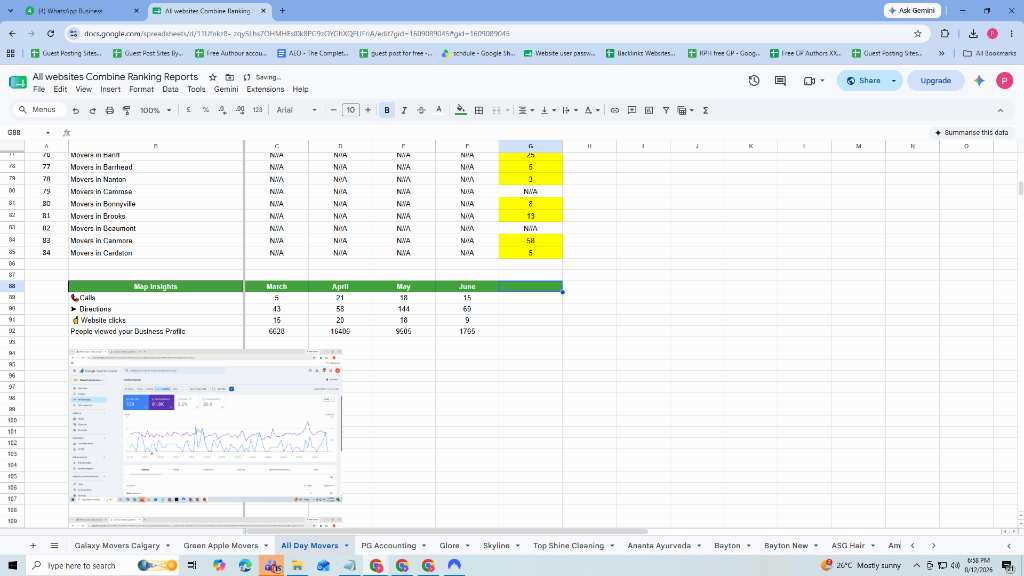This screenshot has width=1024, height=576.
Task: Click the Share button
Action: [863, 80]
